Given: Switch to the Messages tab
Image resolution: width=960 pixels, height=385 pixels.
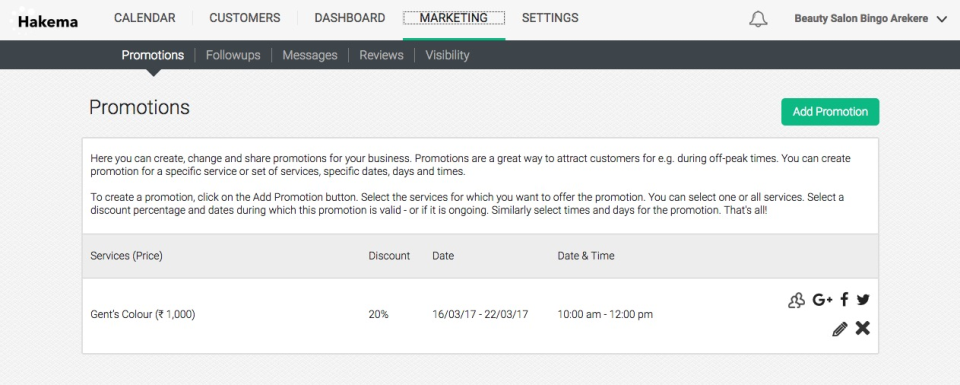Looking at the screenshot, I should click(310, 55).
